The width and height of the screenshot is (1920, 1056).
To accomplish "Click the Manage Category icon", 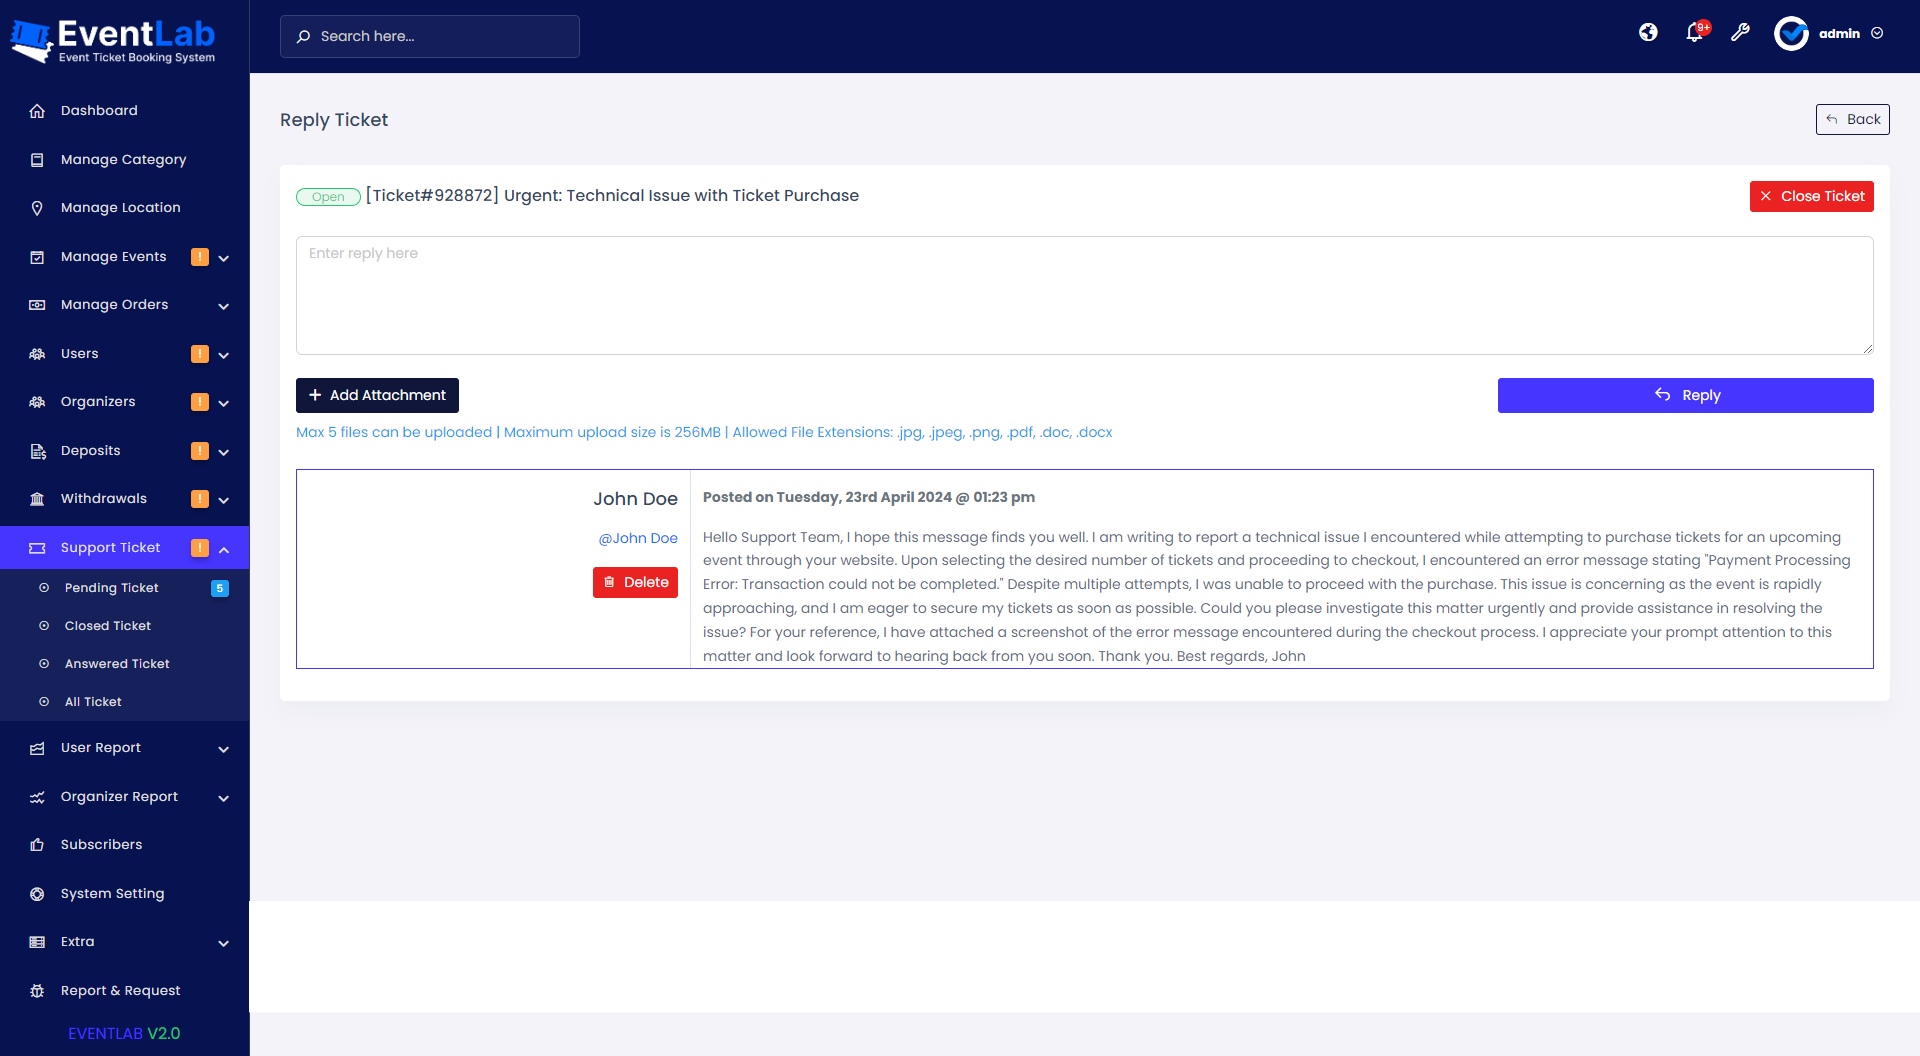I will tap(37, 160).
